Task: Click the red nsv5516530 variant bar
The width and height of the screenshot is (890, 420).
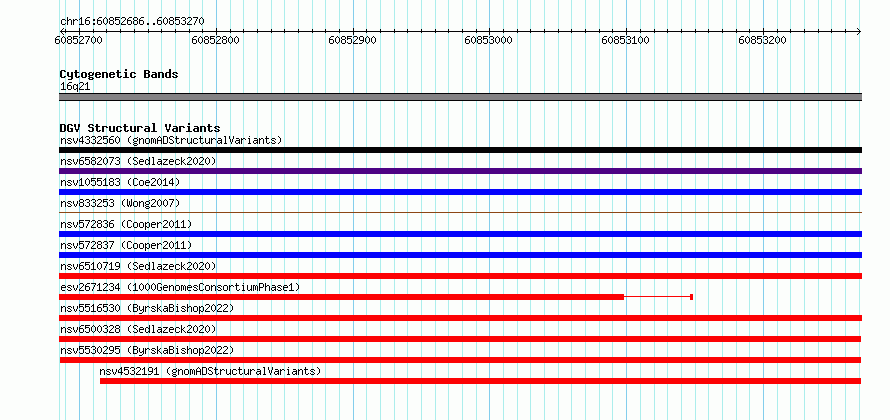Action: point(460,318)
